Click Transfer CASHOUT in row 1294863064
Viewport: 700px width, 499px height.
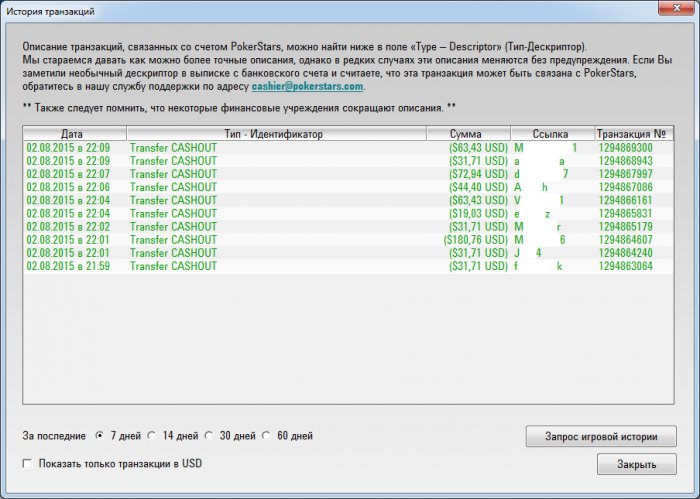click(x=173, y=266)
